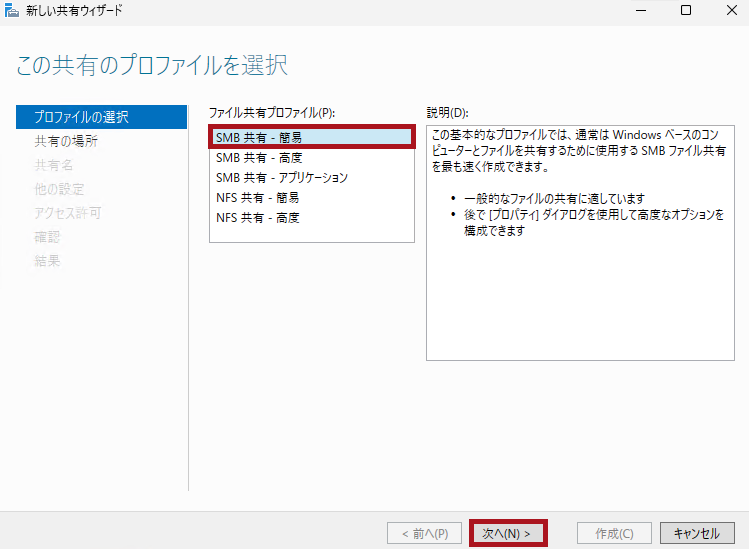Close the New Share Wizard window
The height and width of the screenshot is (549, 749).
coord(731,10)
